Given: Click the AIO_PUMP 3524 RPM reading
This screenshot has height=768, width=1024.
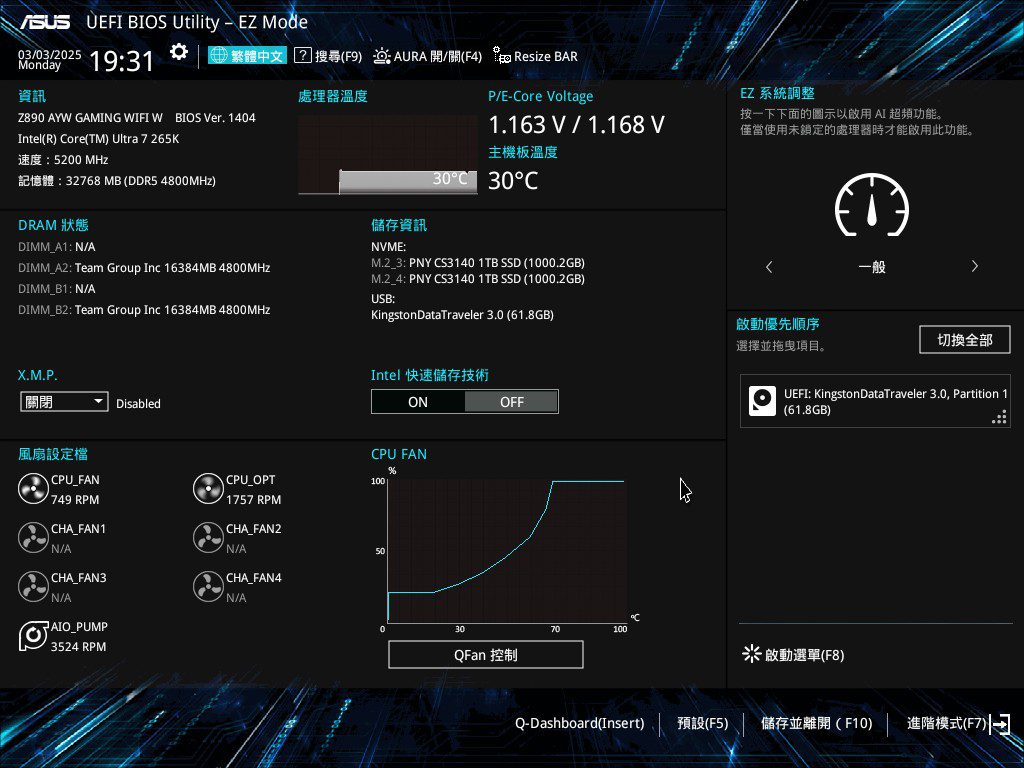Looking at the screenshot, I should [78, 647].
